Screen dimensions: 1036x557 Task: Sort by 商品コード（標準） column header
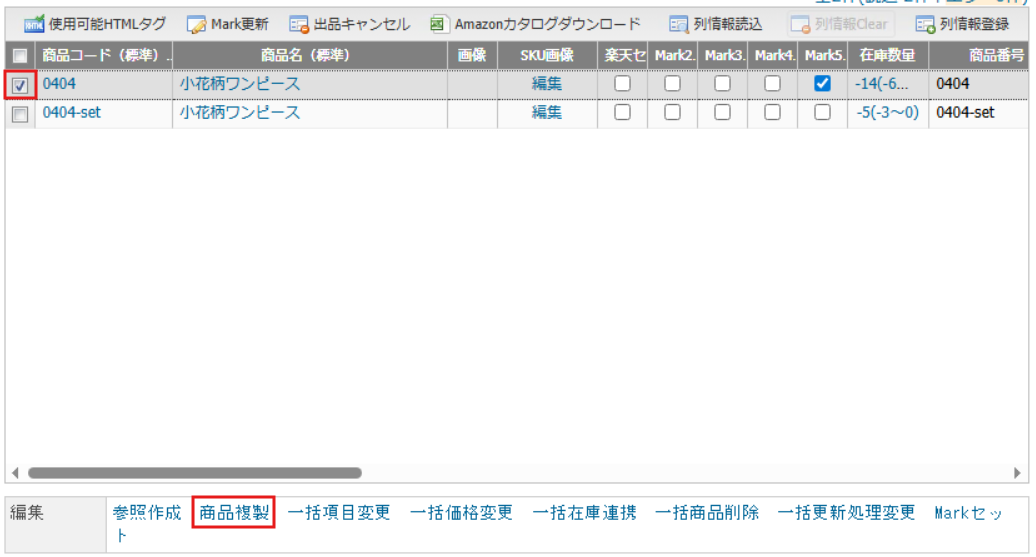pos(104,56)
